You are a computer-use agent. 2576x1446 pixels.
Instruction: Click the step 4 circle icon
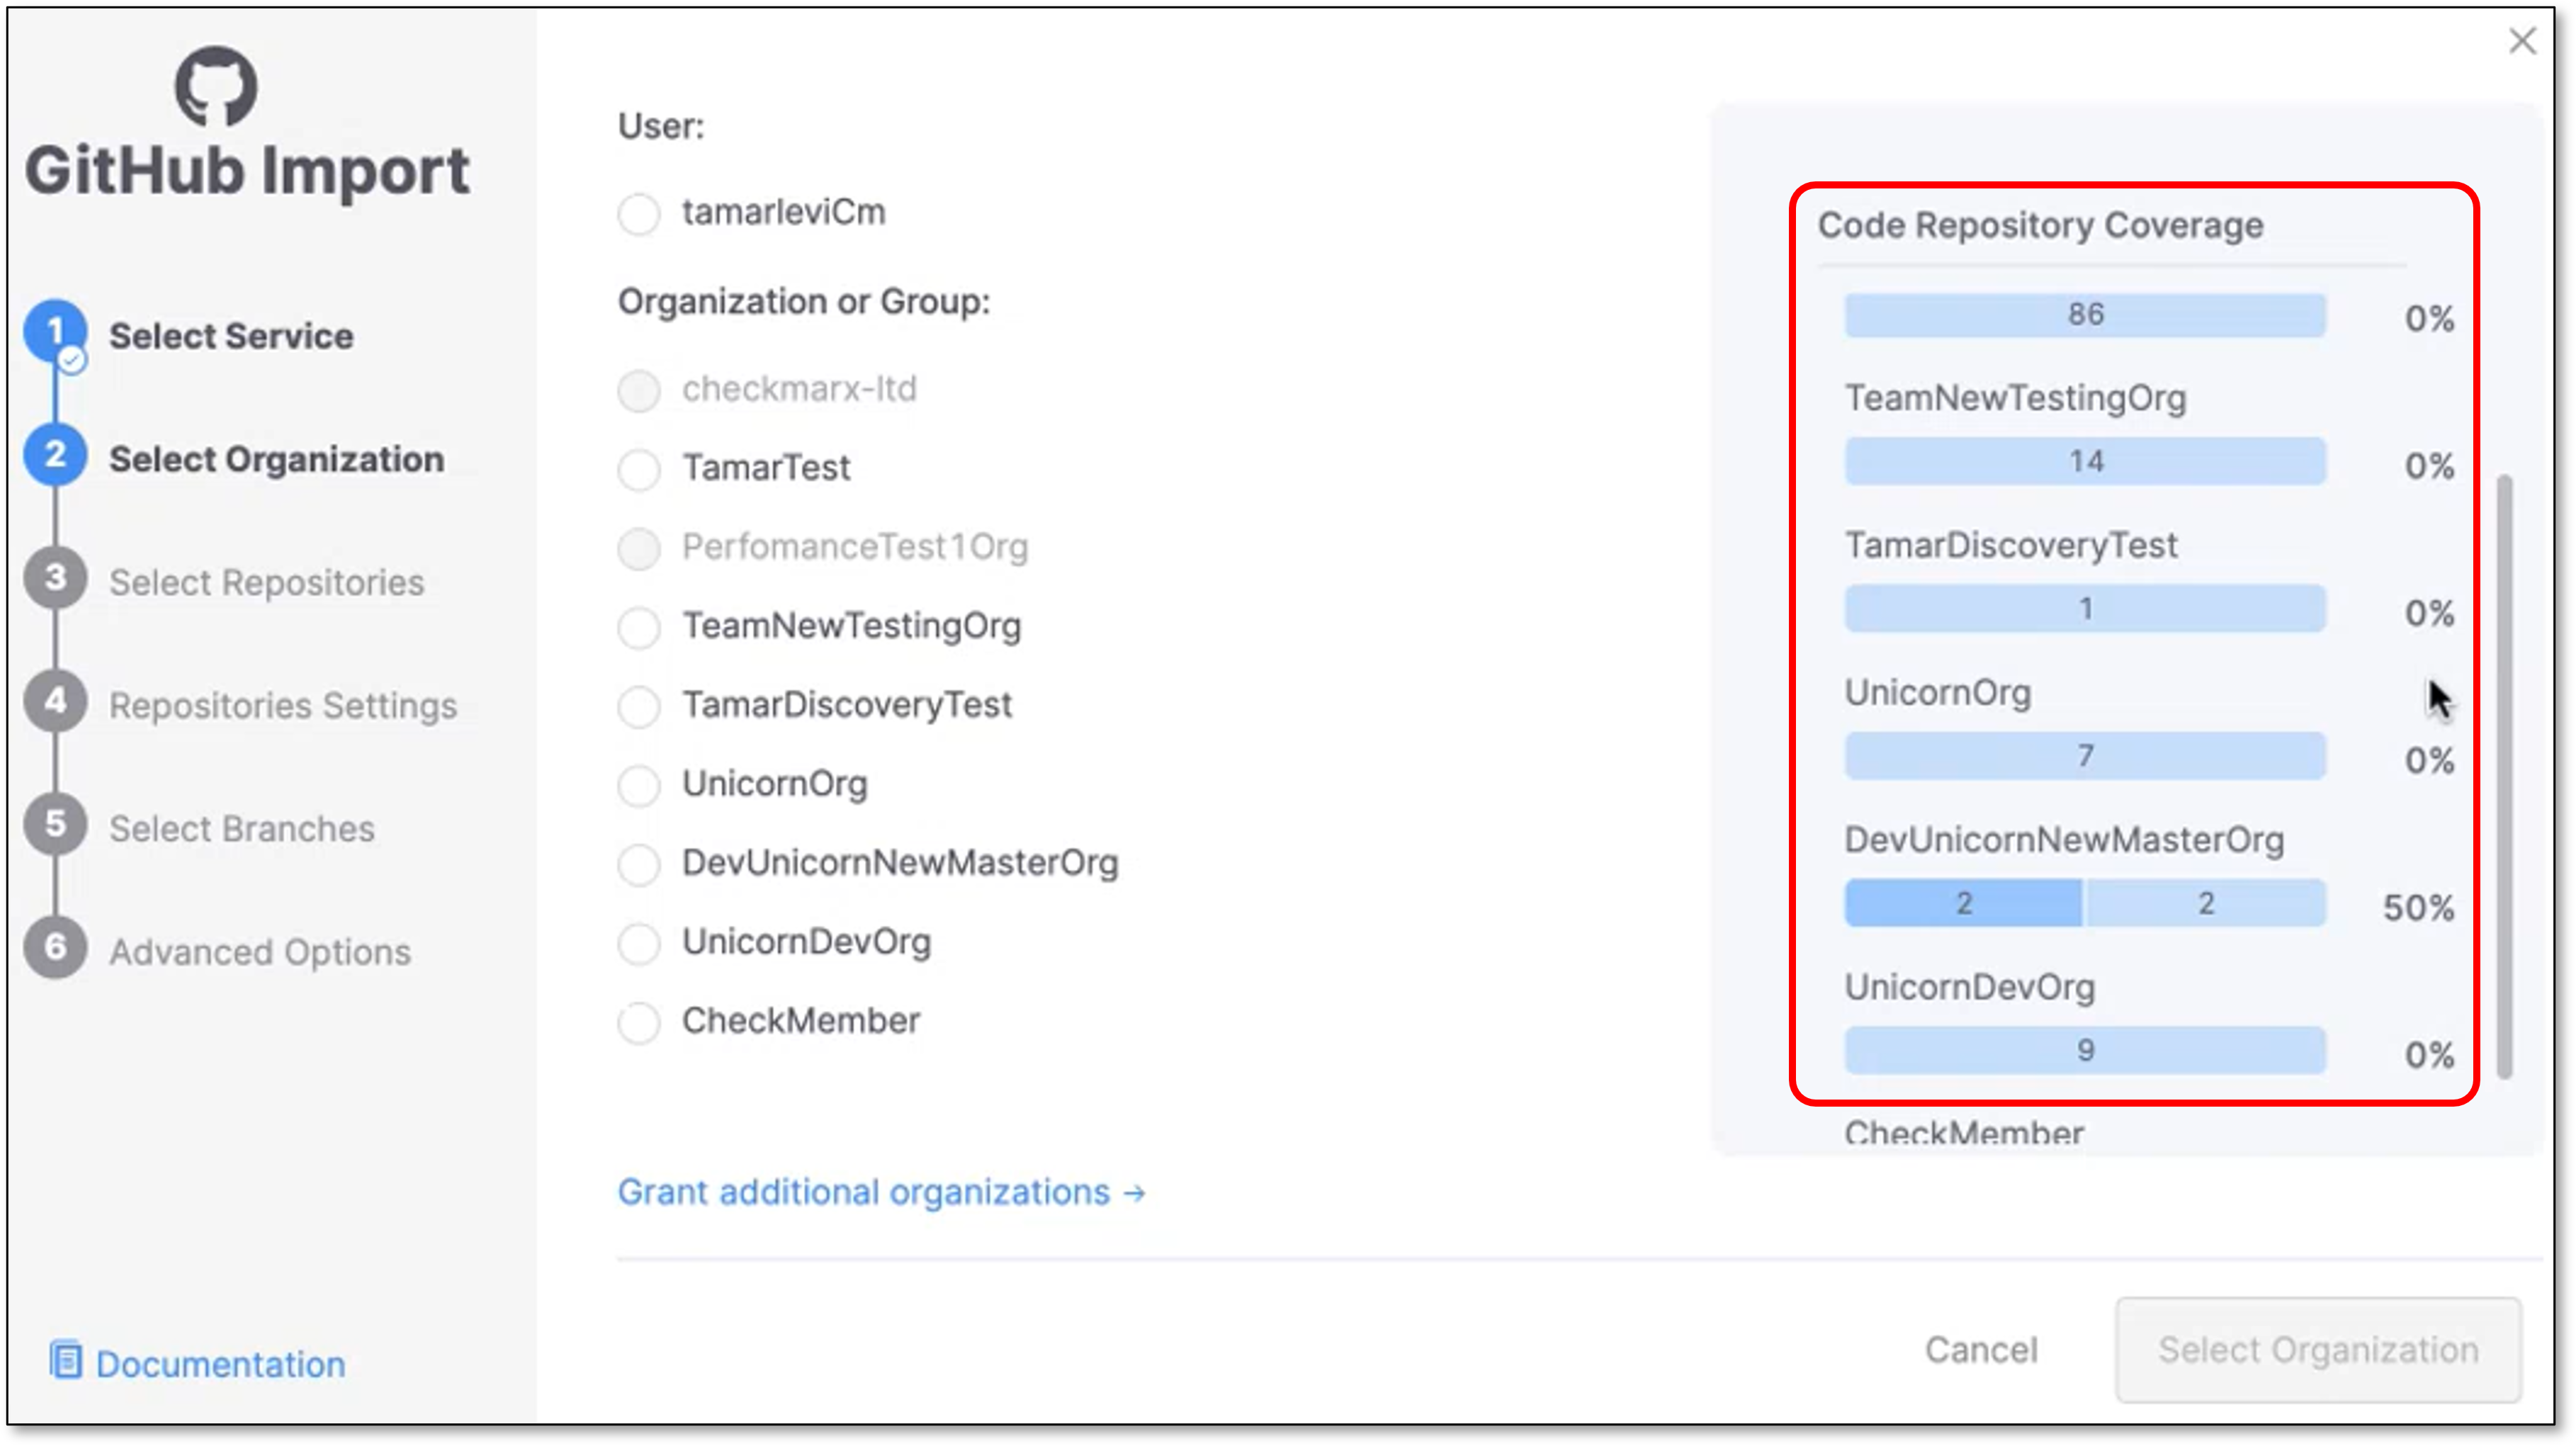click(x=55, y=701)
